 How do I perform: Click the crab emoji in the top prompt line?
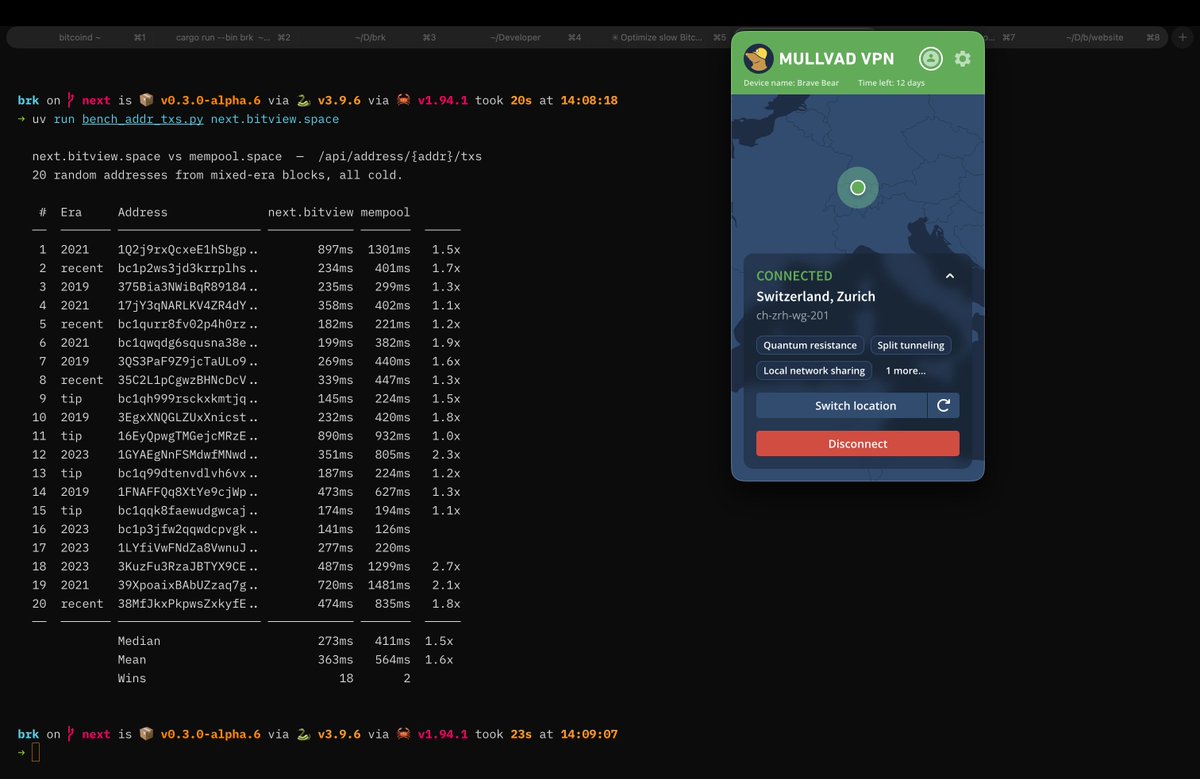pos(404,100)
